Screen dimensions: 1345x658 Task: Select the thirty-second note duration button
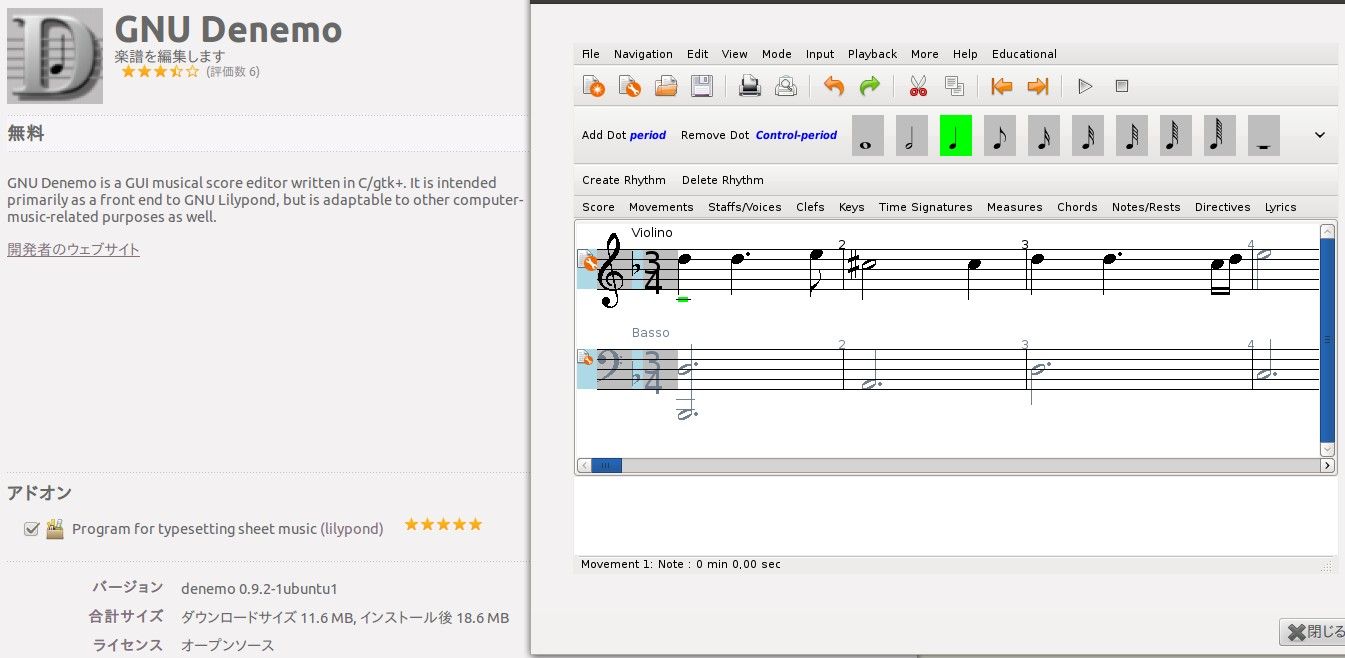[x=1087, y=135]
